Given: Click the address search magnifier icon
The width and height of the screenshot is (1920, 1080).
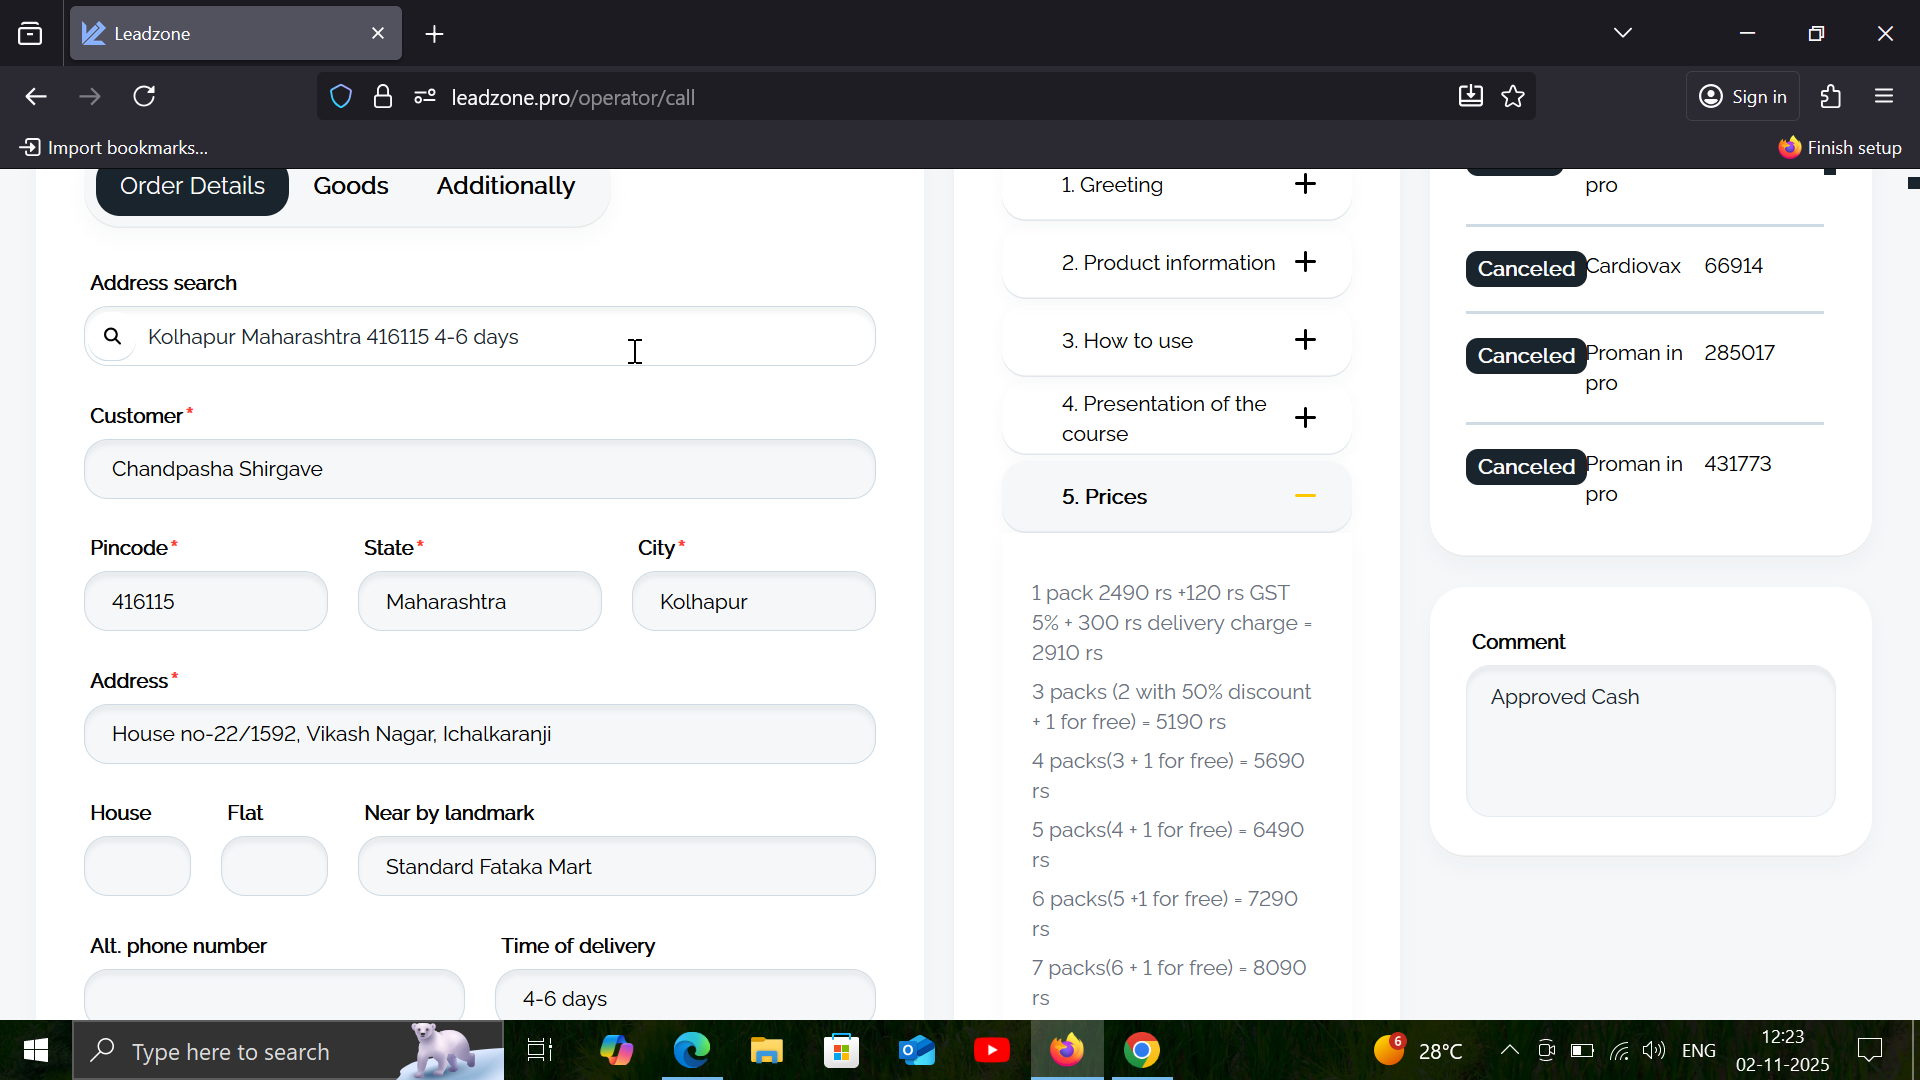Looking at the screenshot, I should pos(113,337).
